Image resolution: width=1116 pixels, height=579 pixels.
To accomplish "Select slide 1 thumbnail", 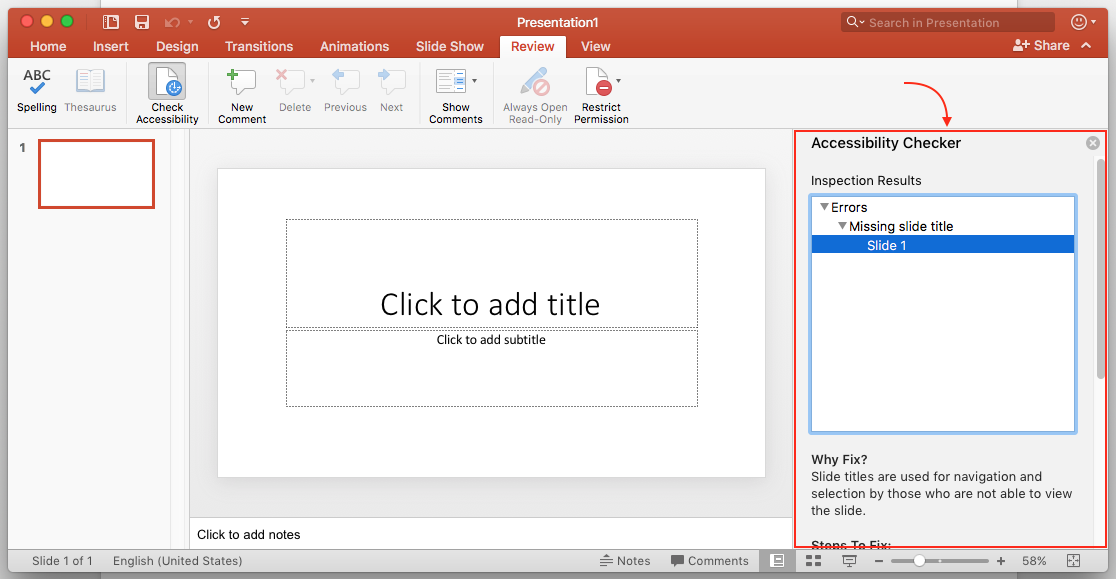I will [96, 174].
